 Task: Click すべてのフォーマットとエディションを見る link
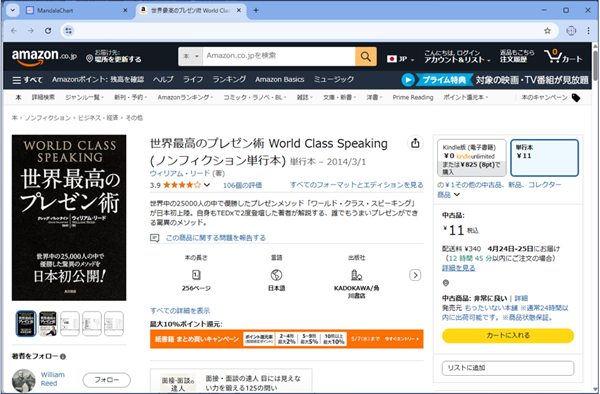point(357,185)
